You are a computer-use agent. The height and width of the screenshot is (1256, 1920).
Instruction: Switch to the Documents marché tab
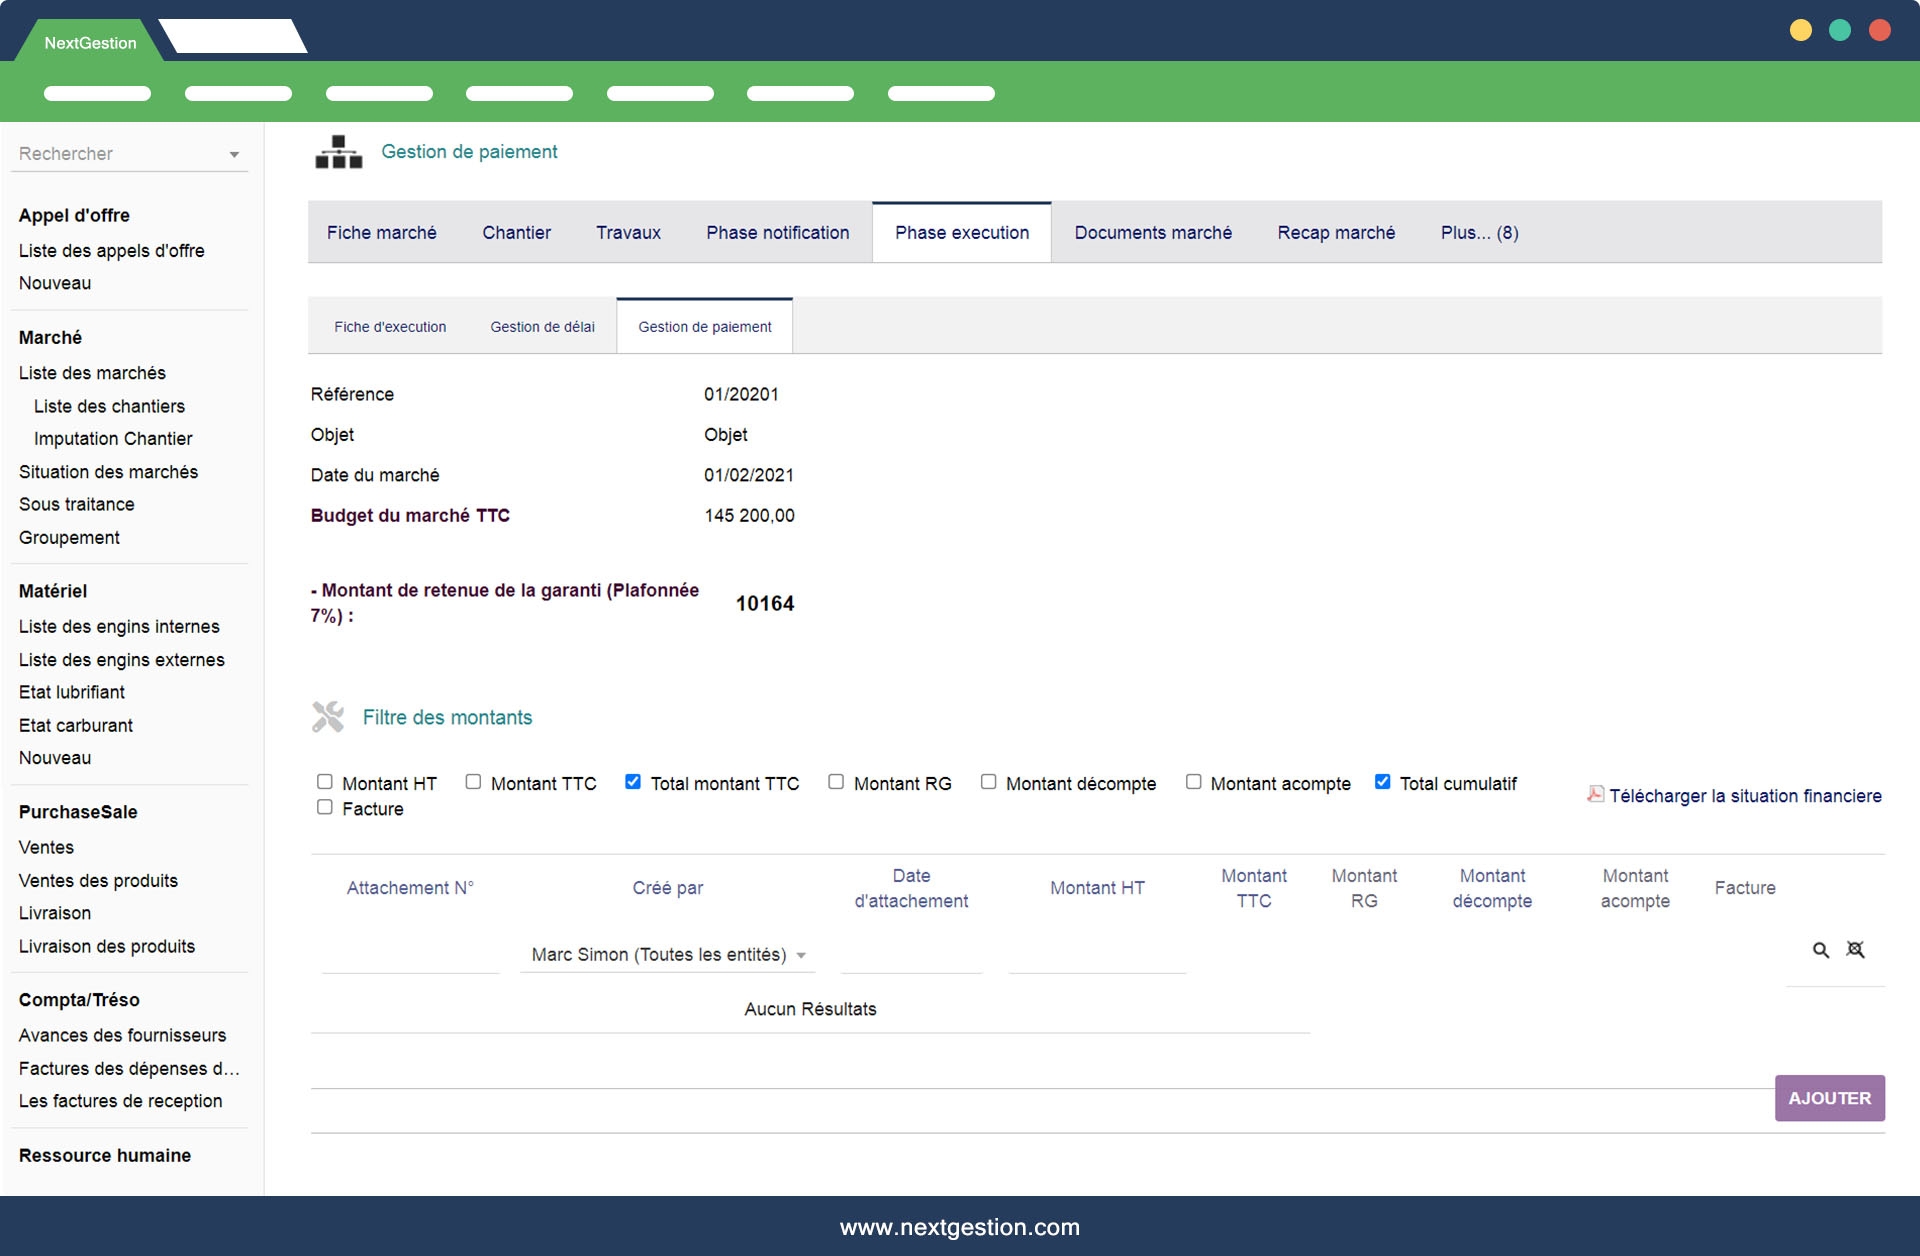(x=1152, y=233)
